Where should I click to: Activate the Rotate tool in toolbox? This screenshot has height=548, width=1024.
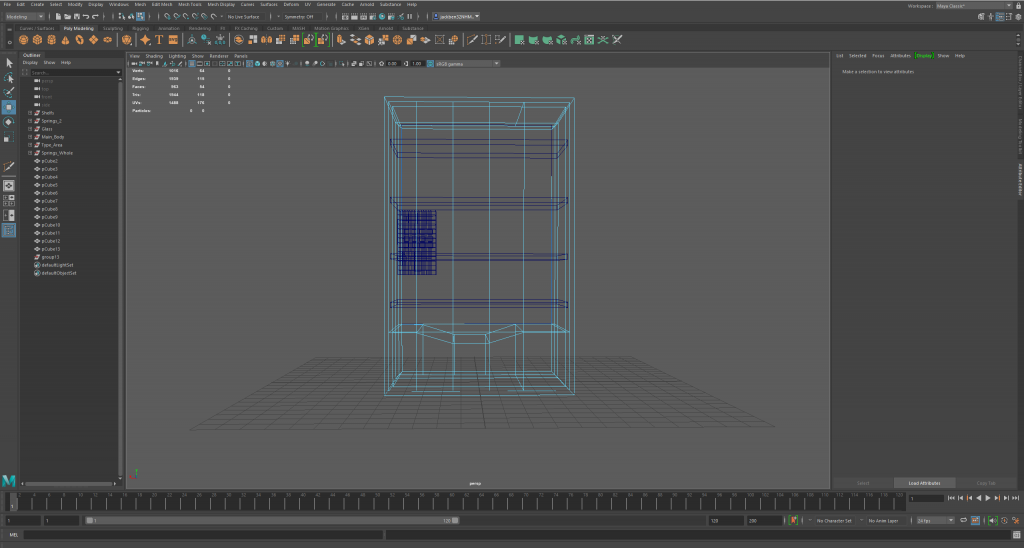(x=9, y=122)
